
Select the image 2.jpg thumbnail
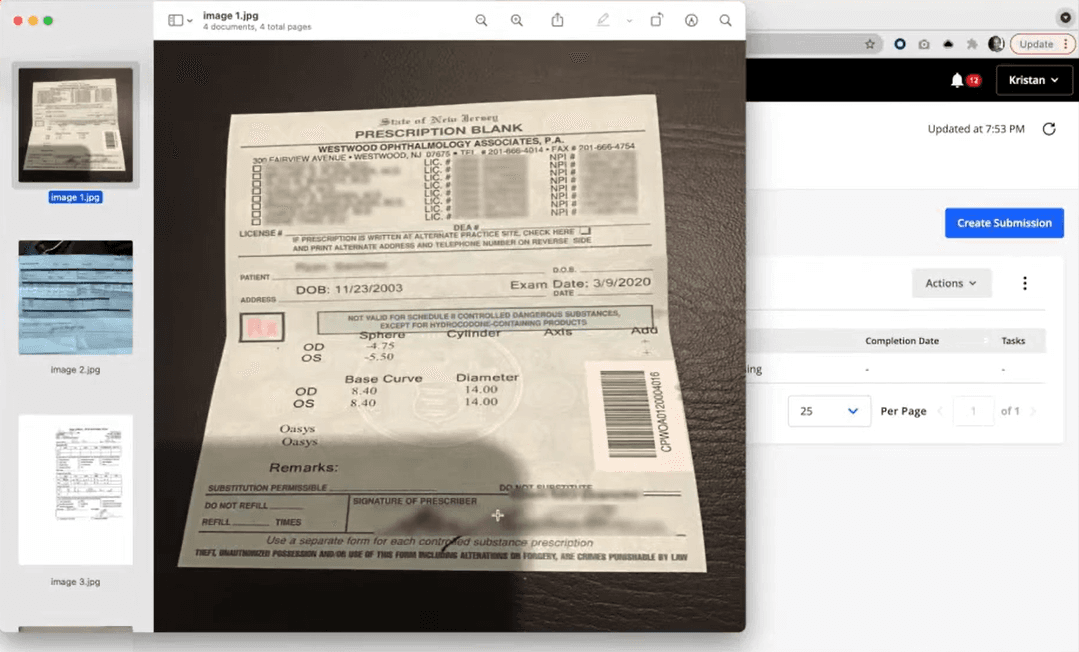[x=75, y=297]
